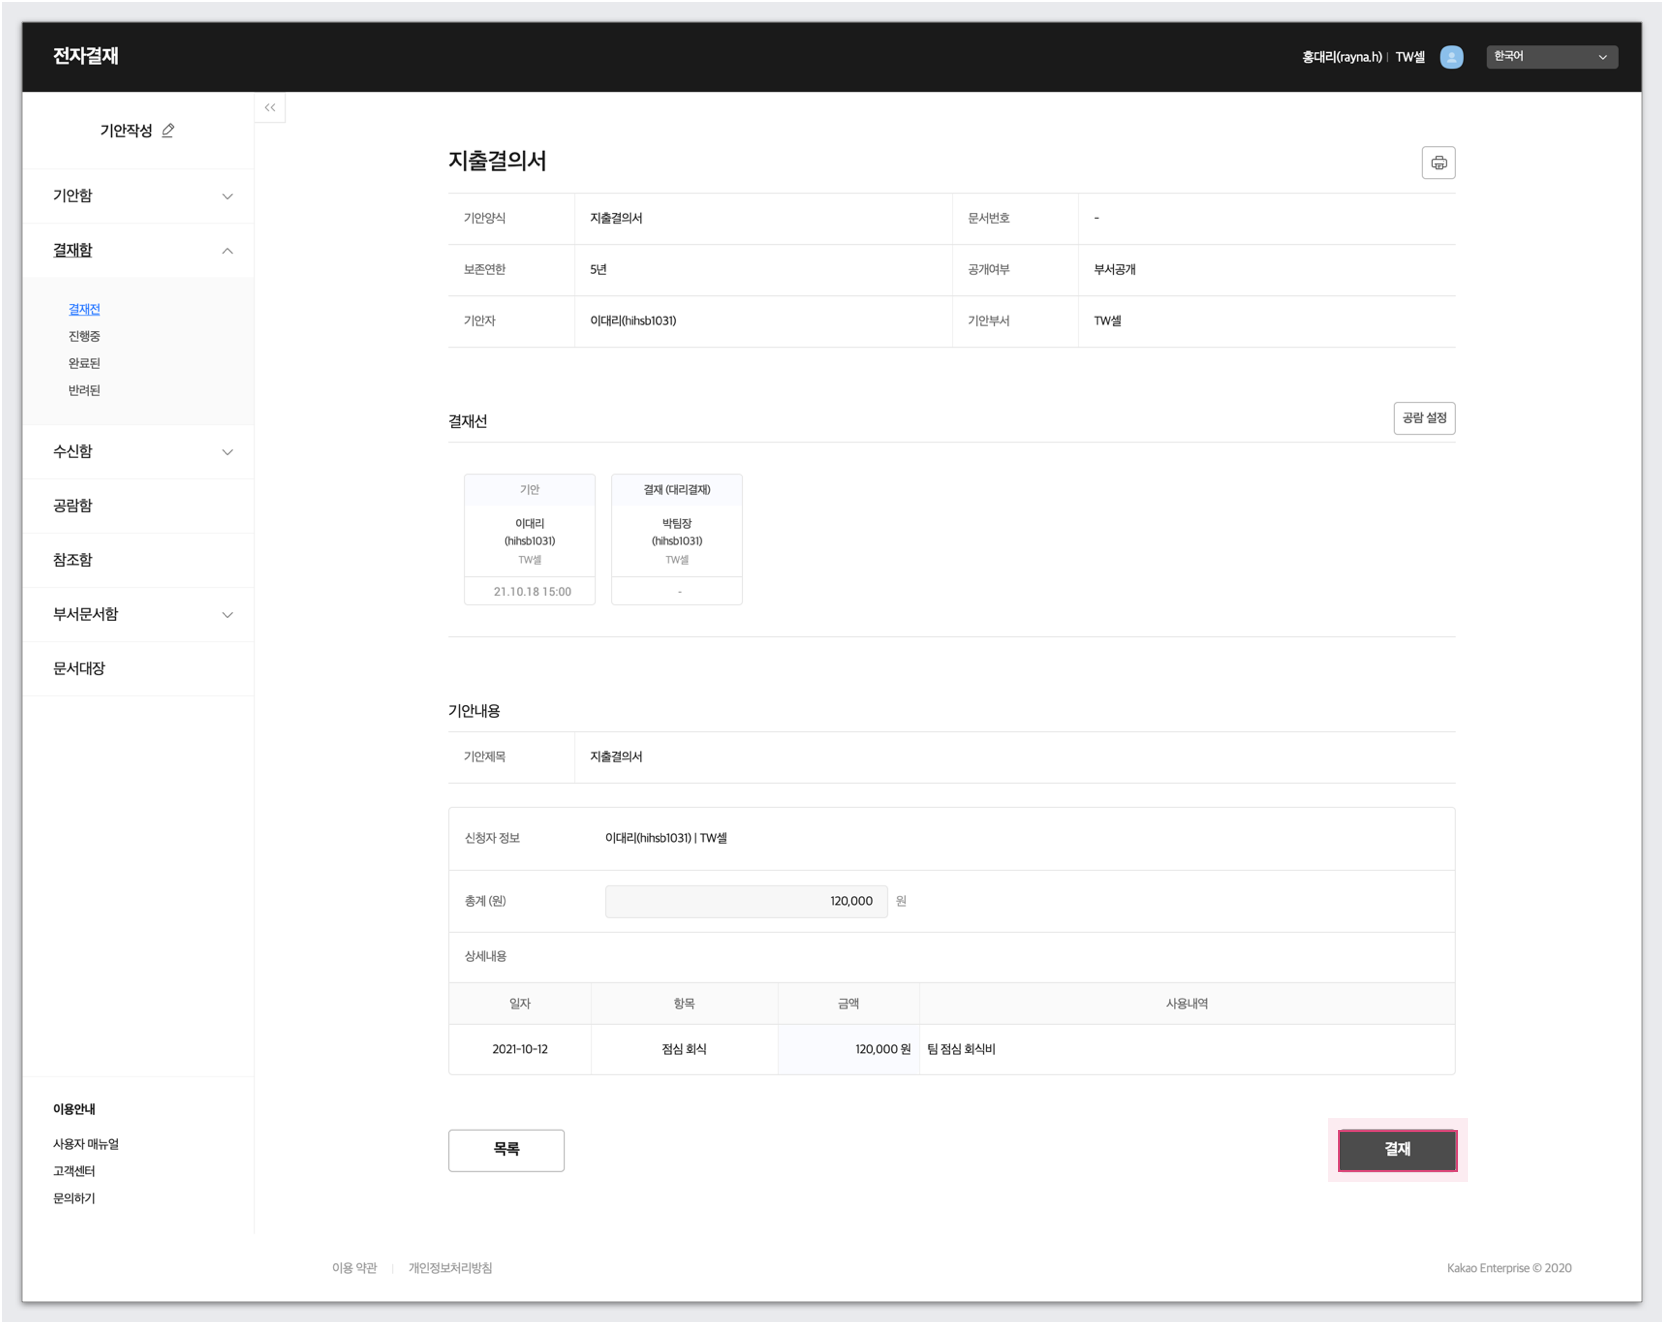The image size is (1664, 1324).
Task: Select 반려된 in the sidebar
Action: pyautogui.click(x=84, y=391)
